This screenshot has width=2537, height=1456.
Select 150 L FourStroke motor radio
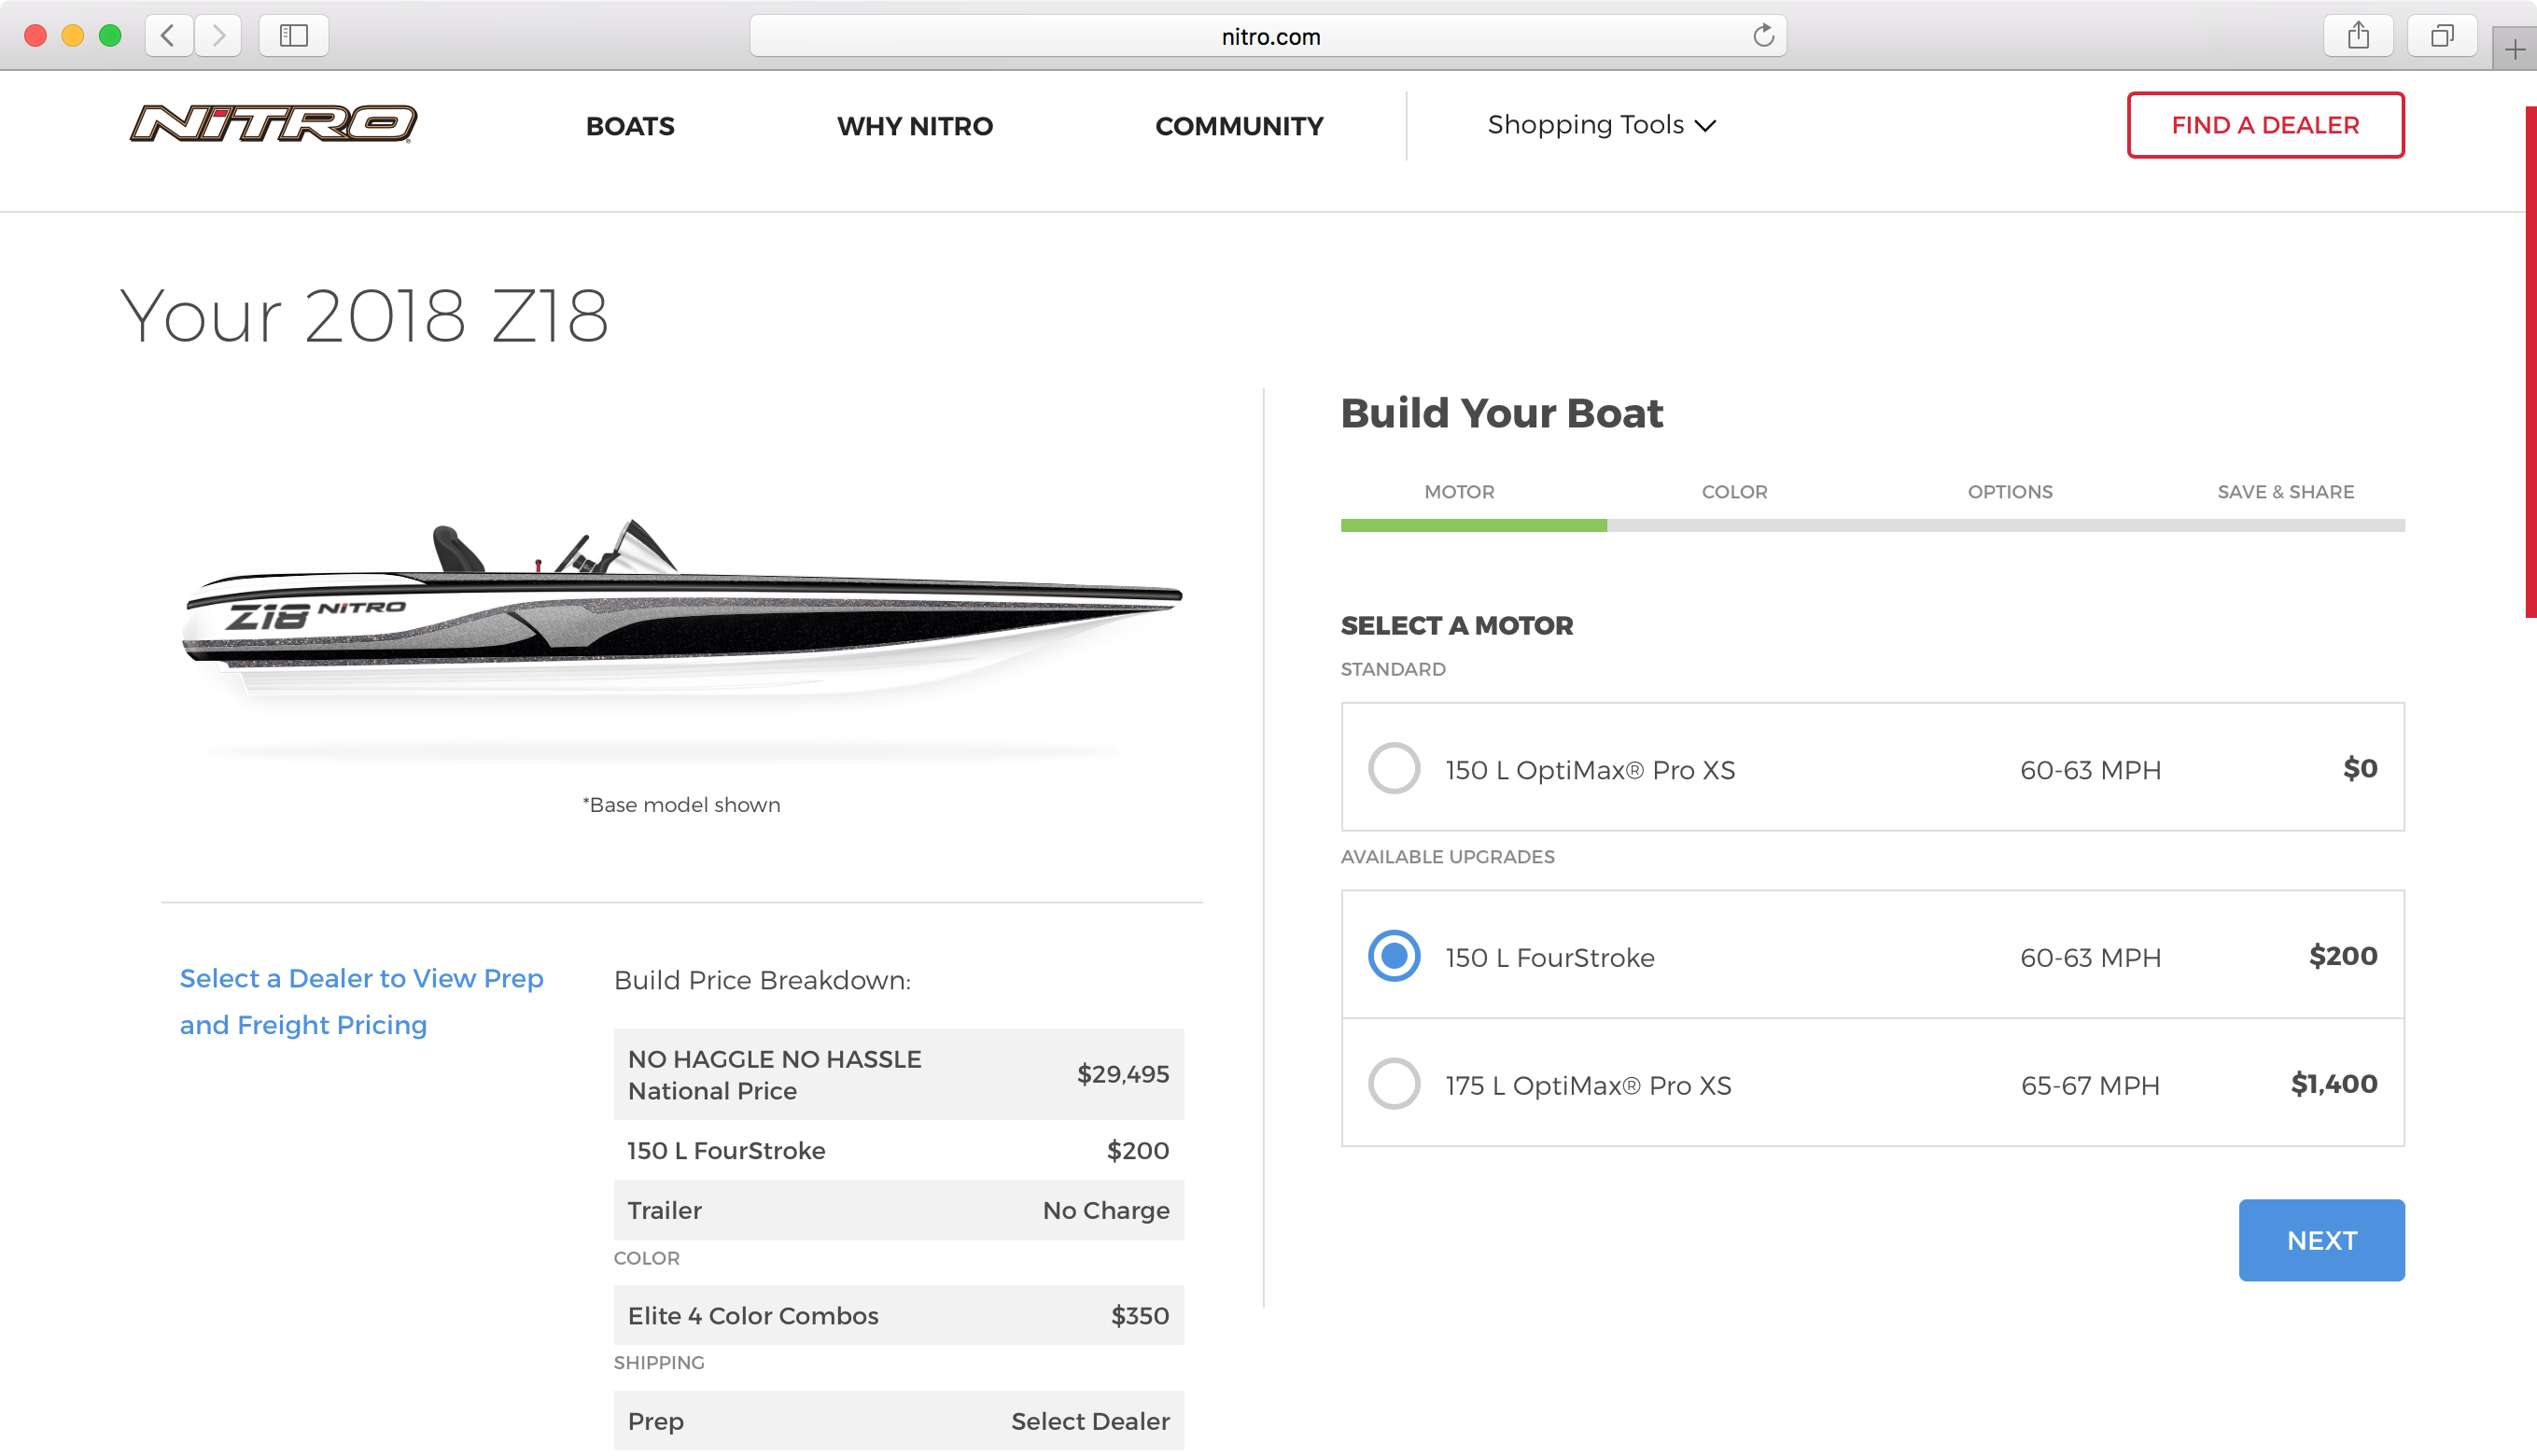1394,956
